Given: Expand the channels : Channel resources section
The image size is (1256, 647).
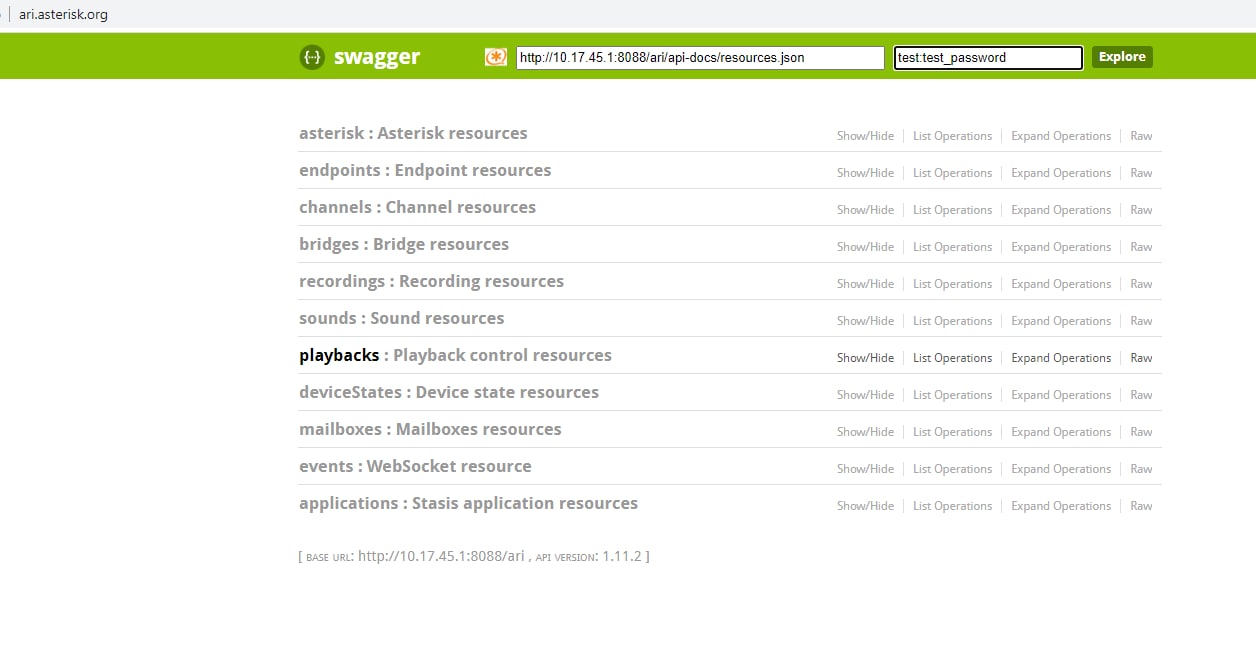Looking at the screenshot, I should pyautogui.click(x=417, y=207).
